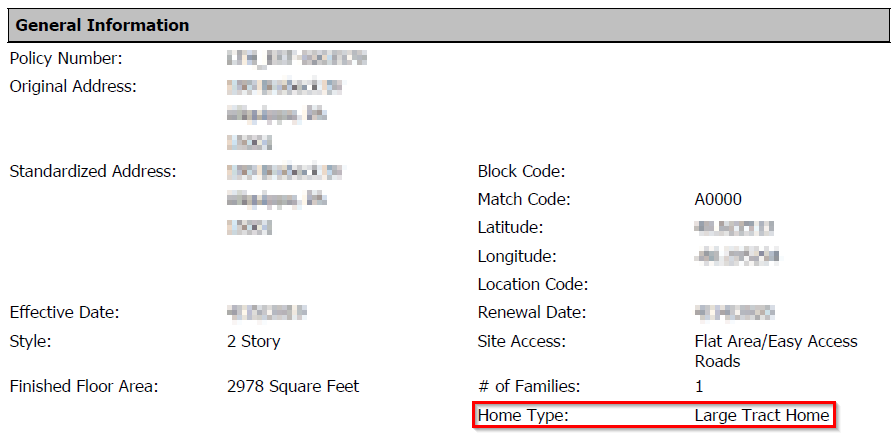This screenshot has width=895, height=433.
Task: Click the Effective Date label
Action: click(x=65, y=312)
